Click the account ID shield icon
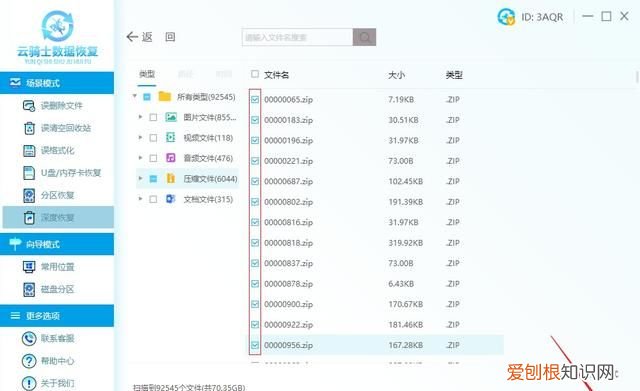This screenshot has width=640, height=391. (x=506, y=17)
